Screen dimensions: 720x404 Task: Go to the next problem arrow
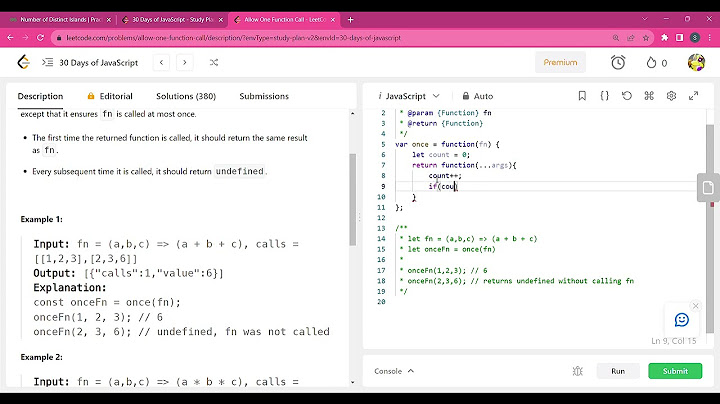pos(185,62)
